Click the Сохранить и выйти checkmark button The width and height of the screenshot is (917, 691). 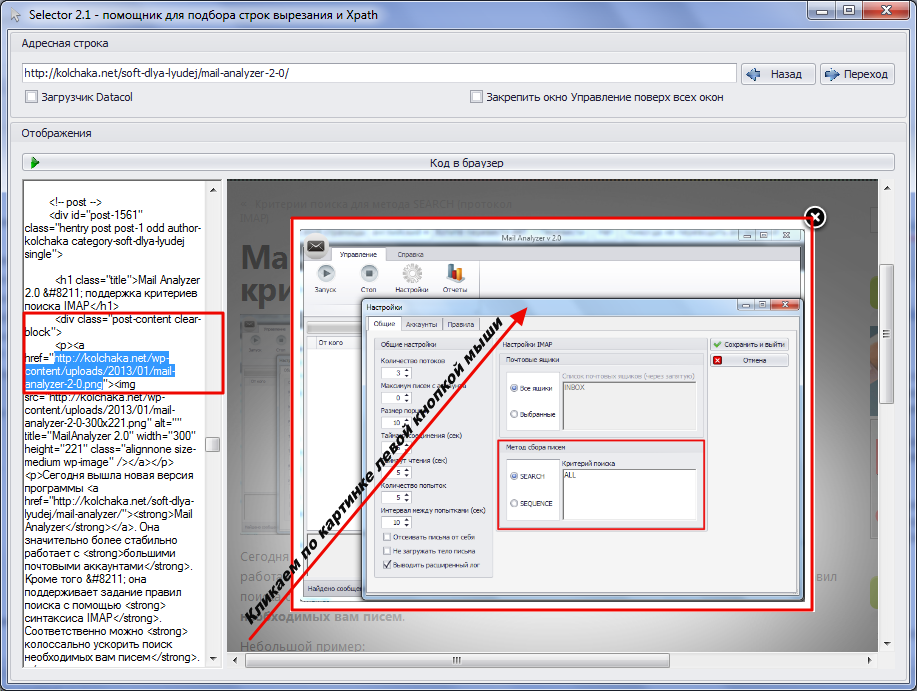(x=749, y=344)
